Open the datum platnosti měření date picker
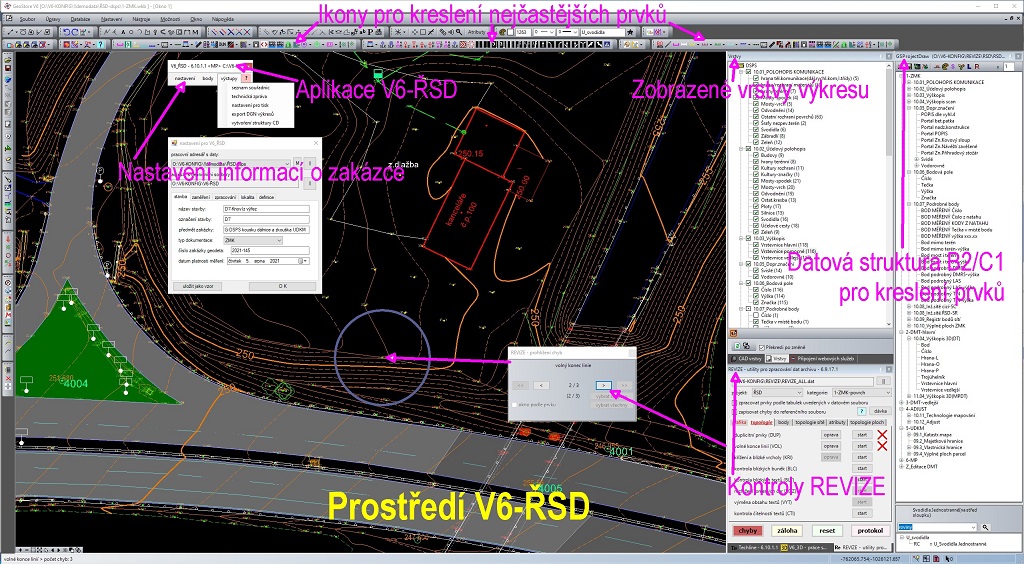This screenshot has width=1024, height=564. click(302, 261)
